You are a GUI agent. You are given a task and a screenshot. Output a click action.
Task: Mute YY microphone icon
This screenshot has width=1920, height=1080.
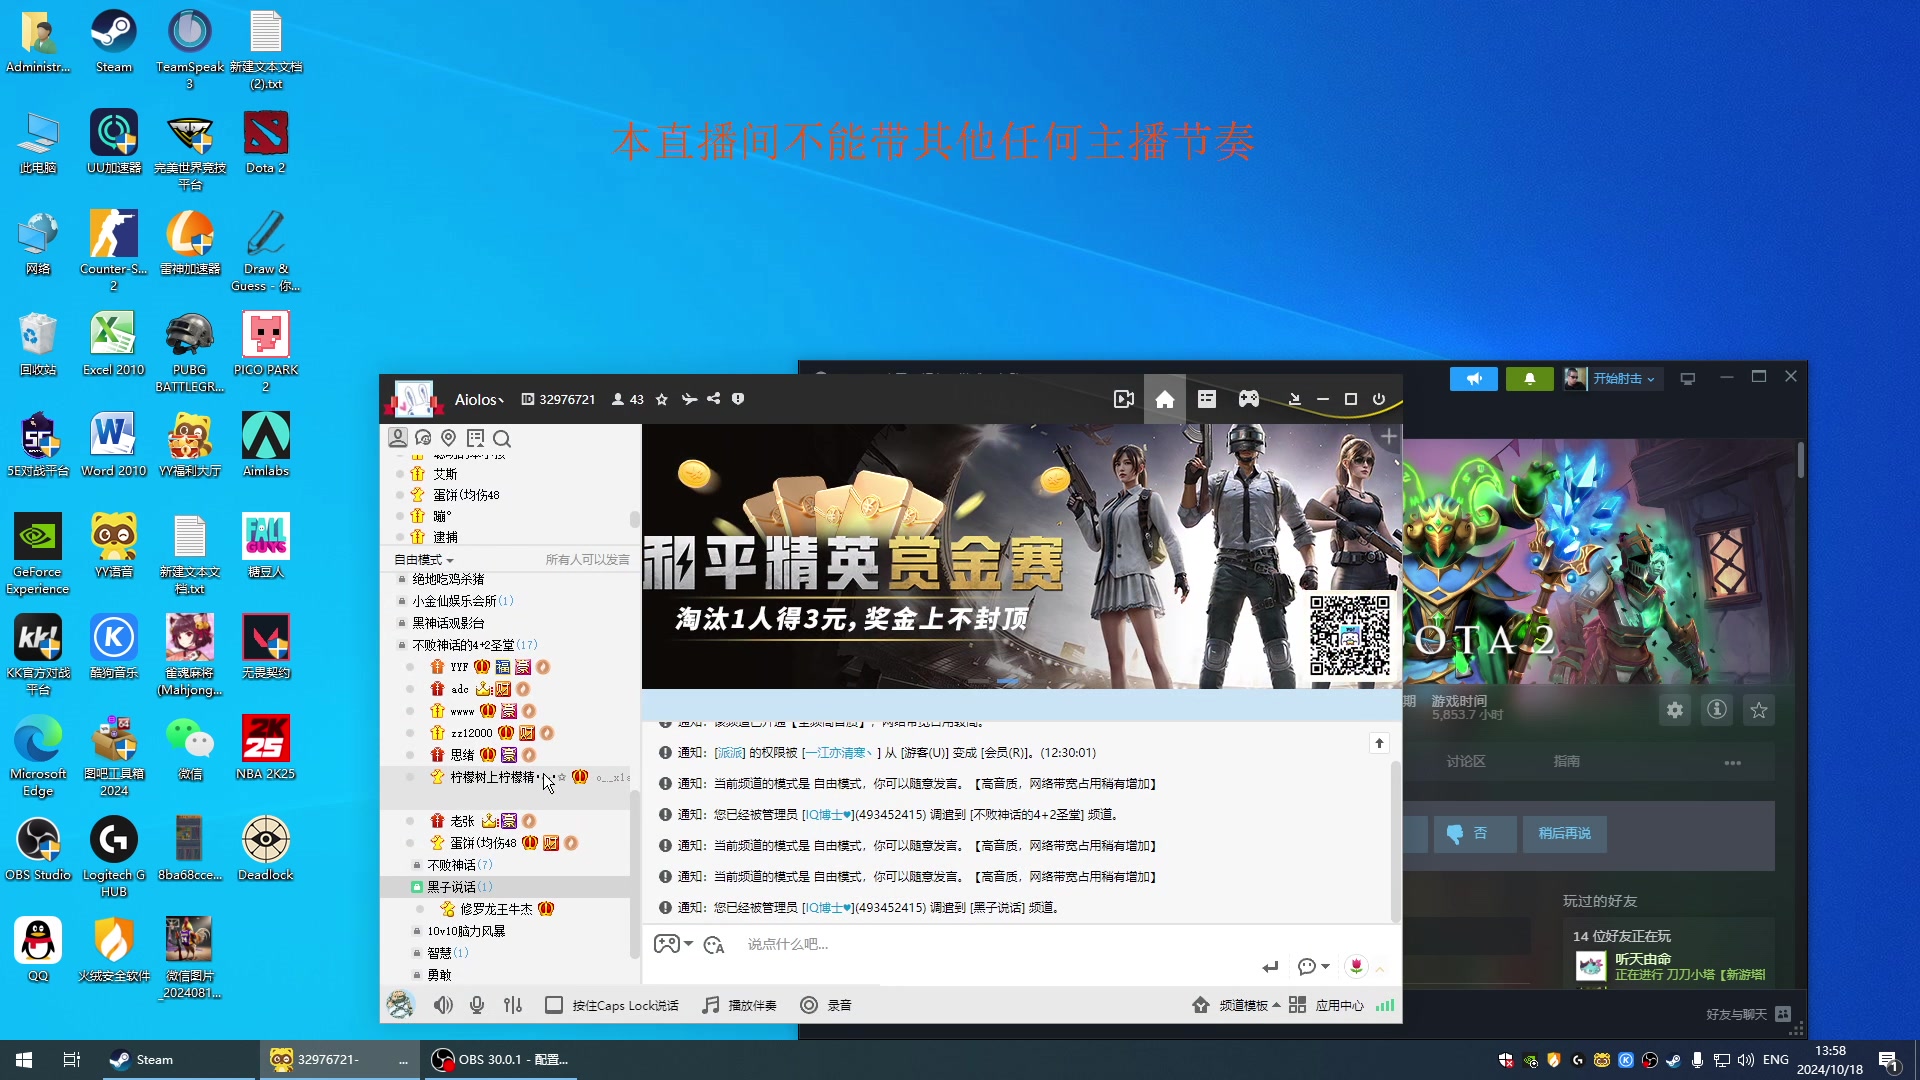(x=477, y=1005)
